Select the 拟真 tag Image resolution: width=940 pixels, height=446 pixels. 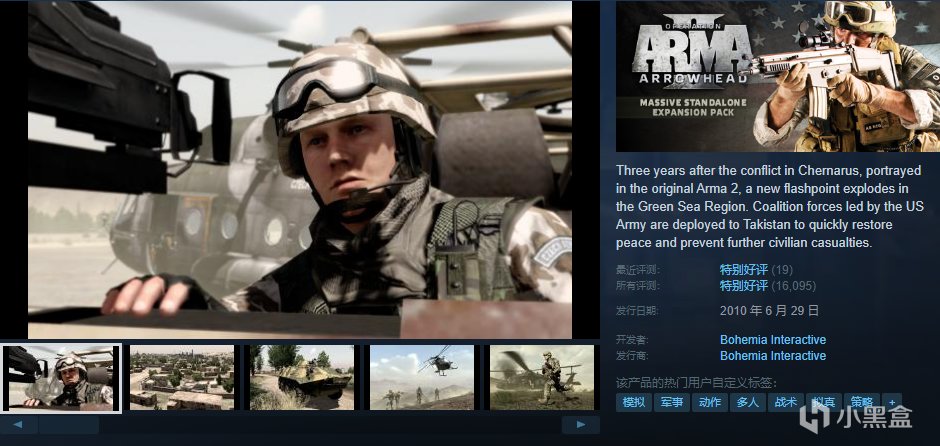click(x=824, y=402)
